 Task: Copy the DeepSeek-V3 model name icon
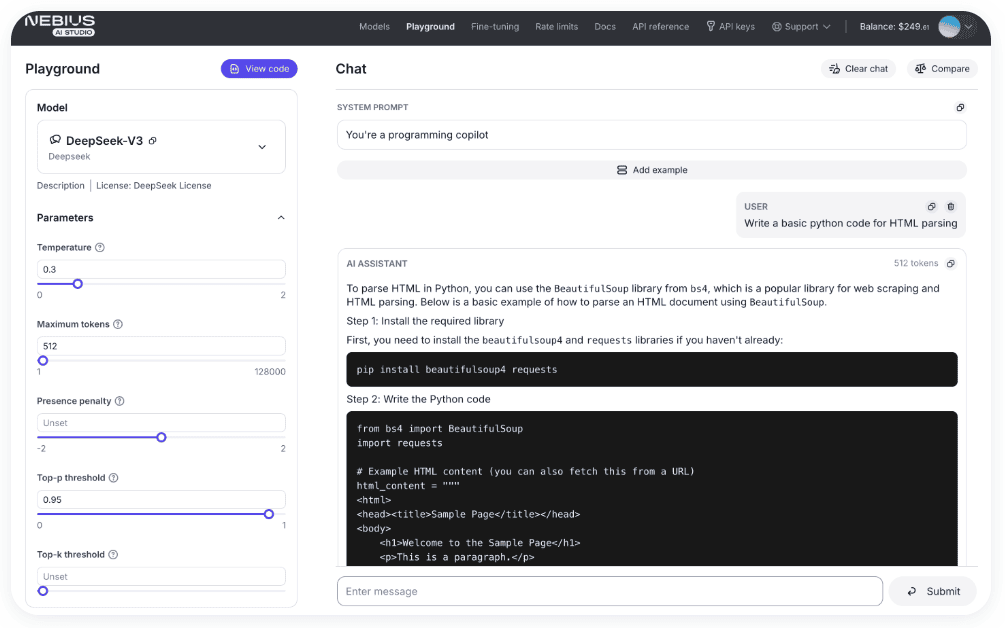coord(153,141)
